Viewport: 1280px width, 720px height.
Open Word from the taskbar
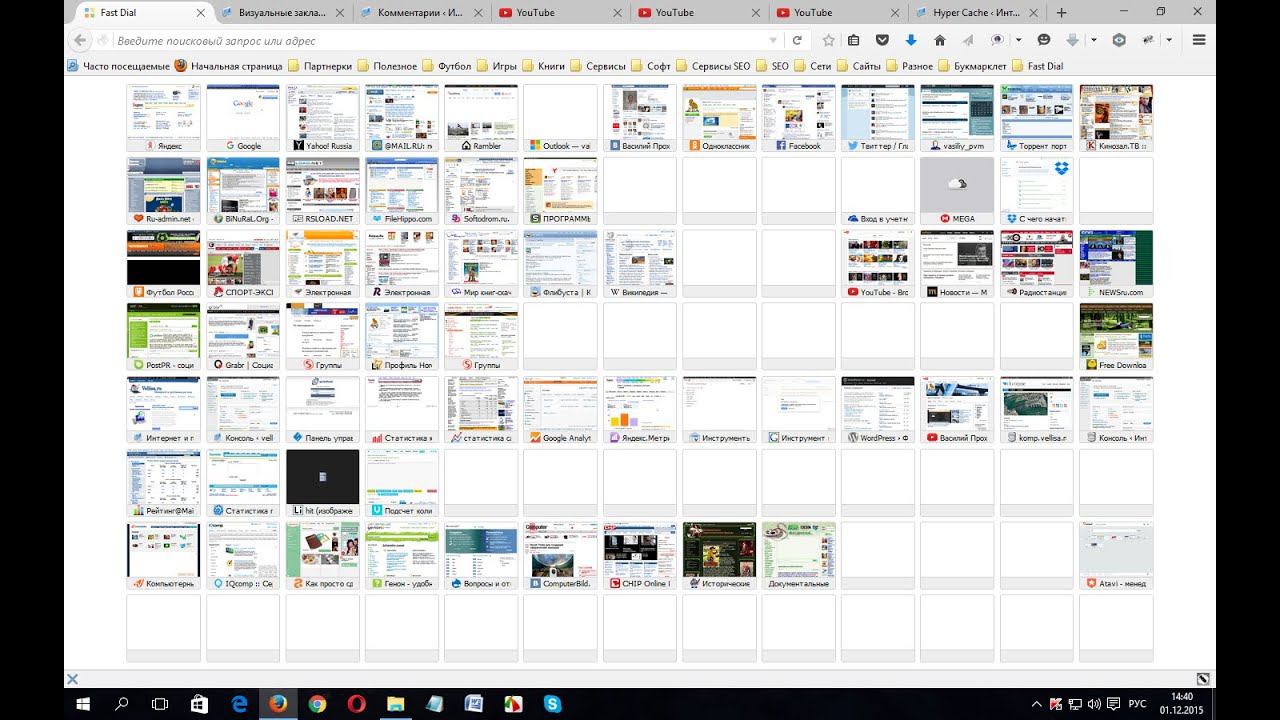tap(473, 704)
